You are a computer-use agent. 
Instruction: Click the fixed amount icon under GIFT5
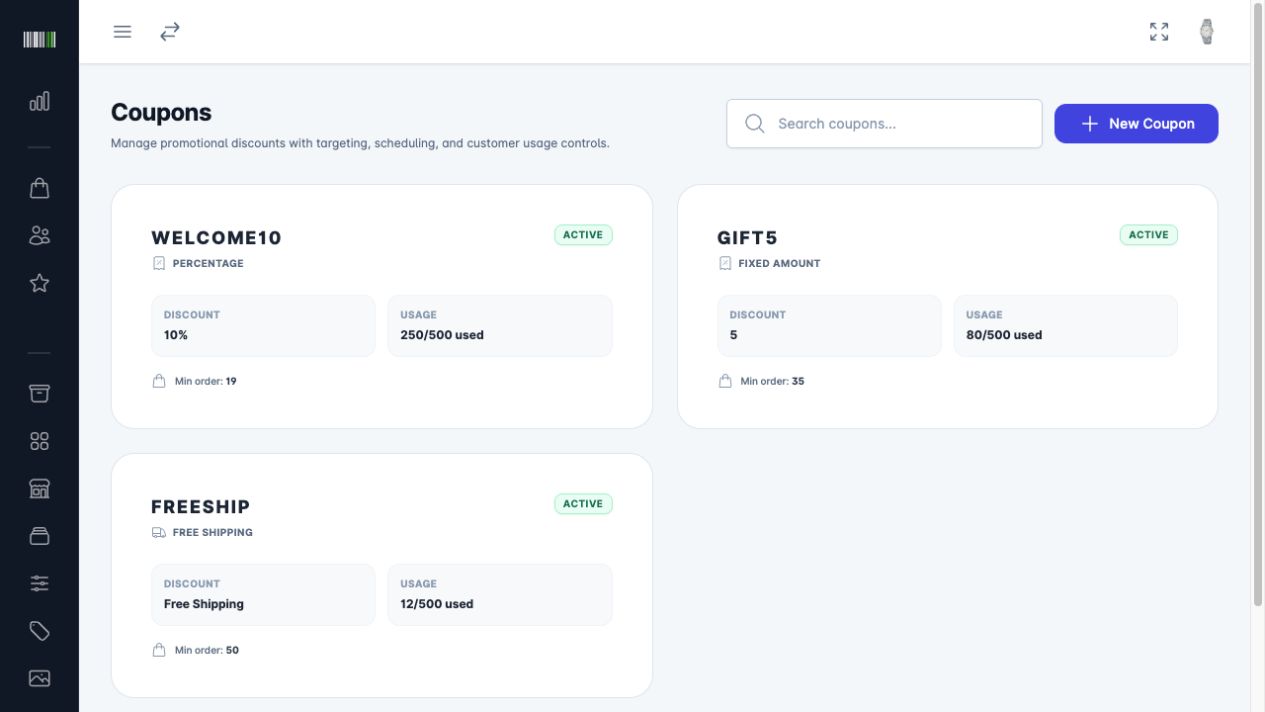tap(725, 263)
